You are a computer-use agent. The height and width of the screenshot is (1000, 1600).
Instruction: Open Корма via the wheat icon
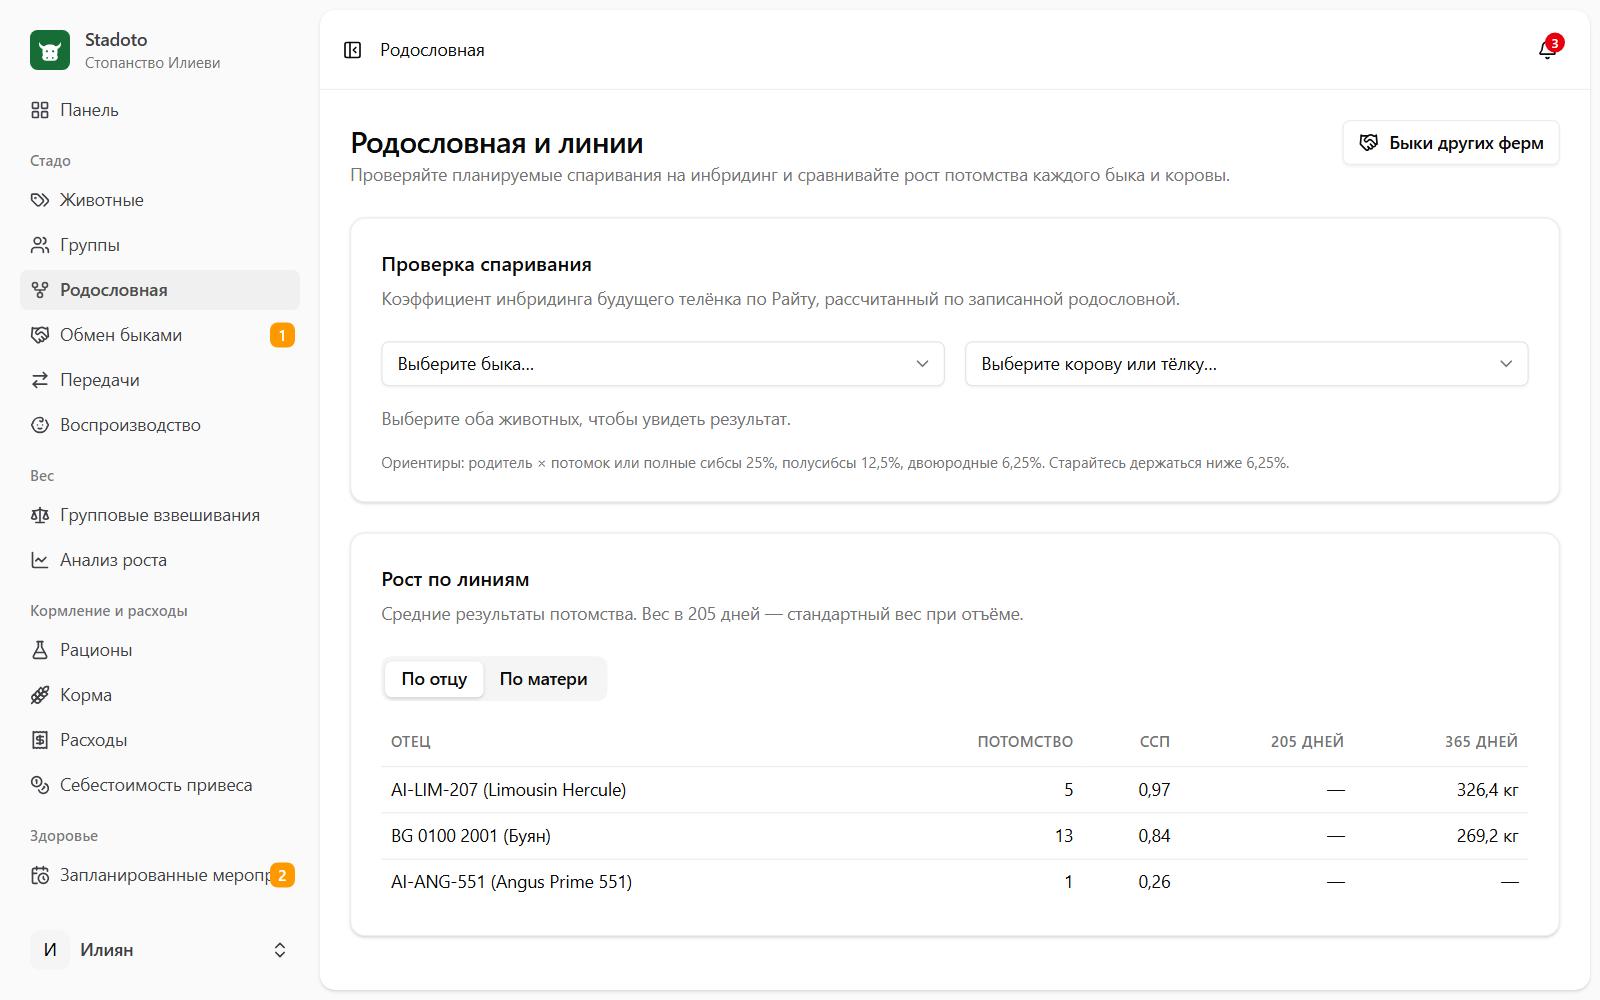(x=40, y=695)
